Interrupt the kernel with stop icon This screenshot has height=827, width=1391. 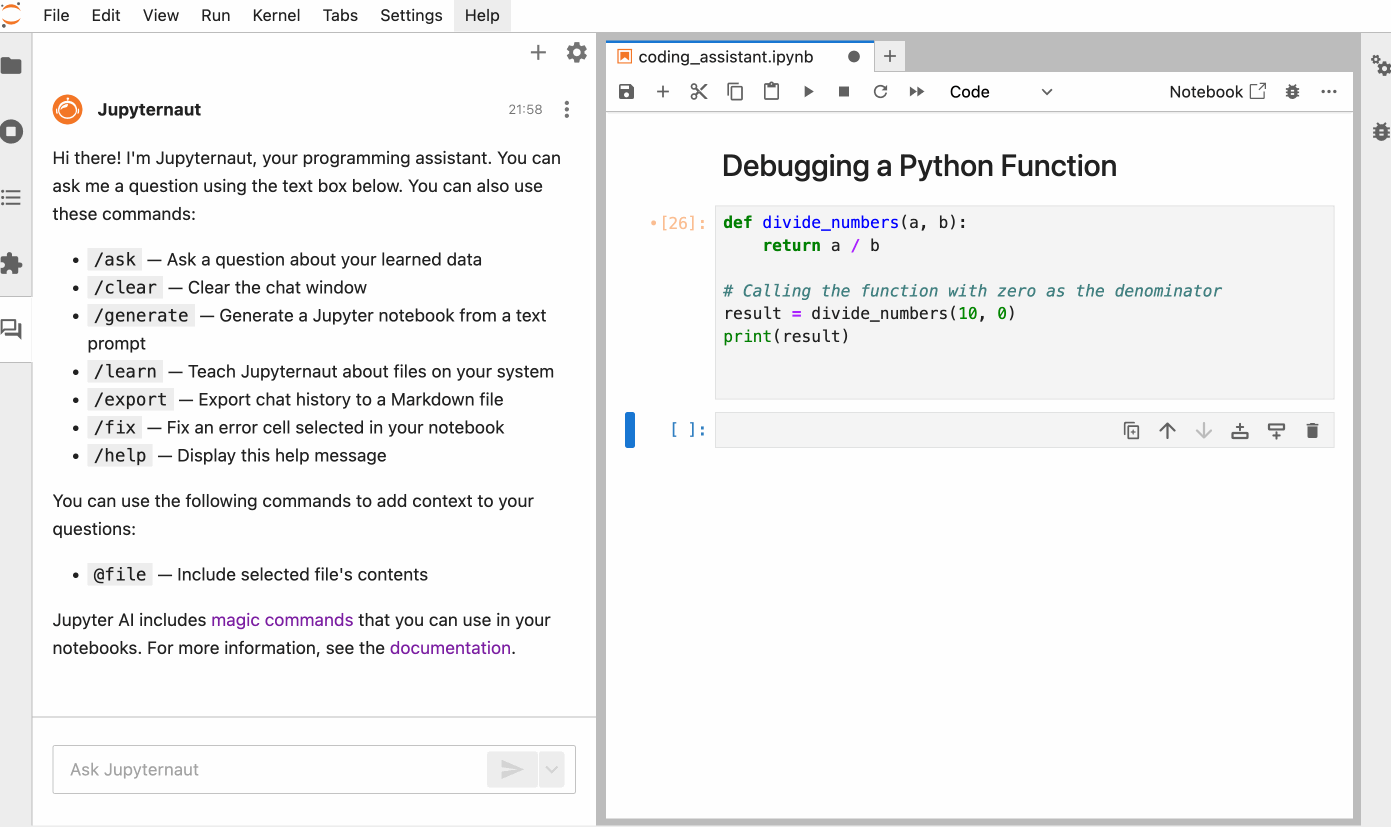(844, 92)
